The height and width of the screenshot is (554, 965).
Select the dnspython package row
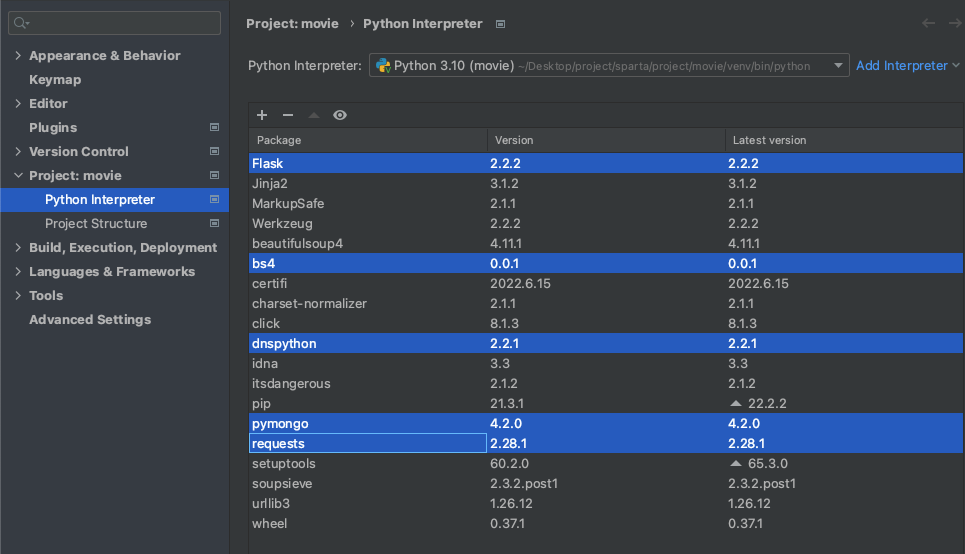coord(606,343)
